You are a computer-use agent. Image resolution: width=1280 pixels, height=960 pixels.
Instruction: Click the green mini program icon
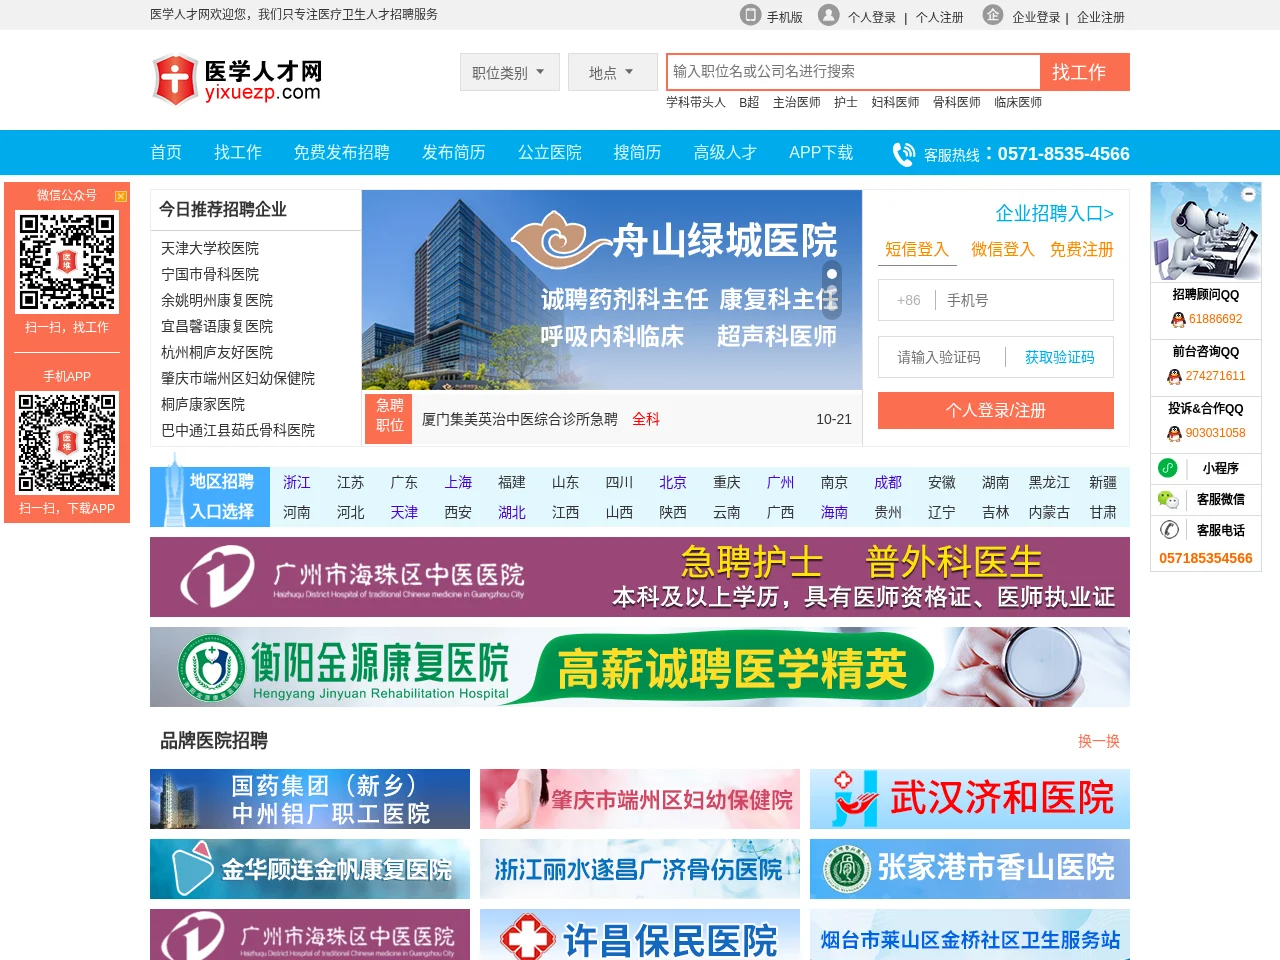coord(1168,468)
